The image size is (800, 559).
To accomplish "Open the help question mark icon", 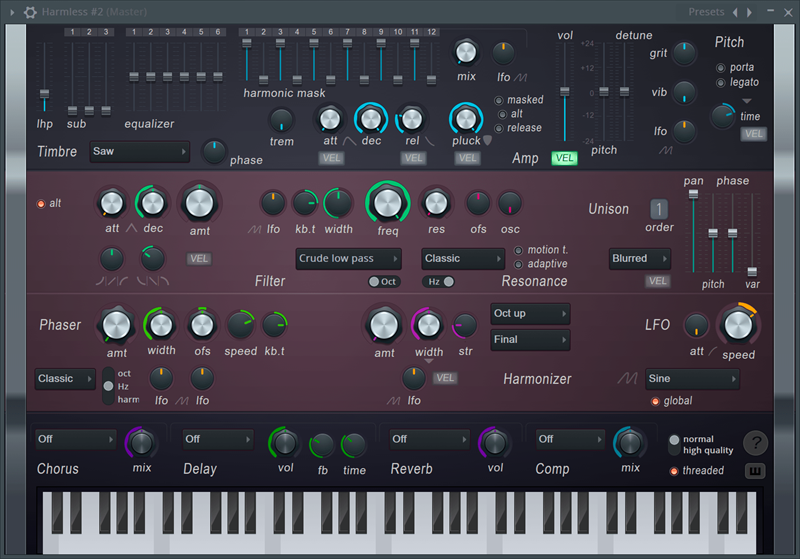I will click(756, 443).
